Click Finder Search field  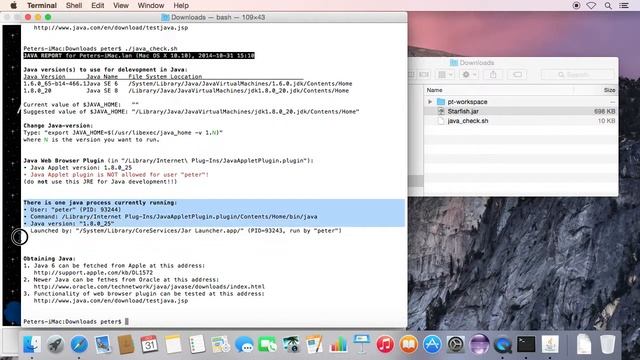[x=577, y=75]
